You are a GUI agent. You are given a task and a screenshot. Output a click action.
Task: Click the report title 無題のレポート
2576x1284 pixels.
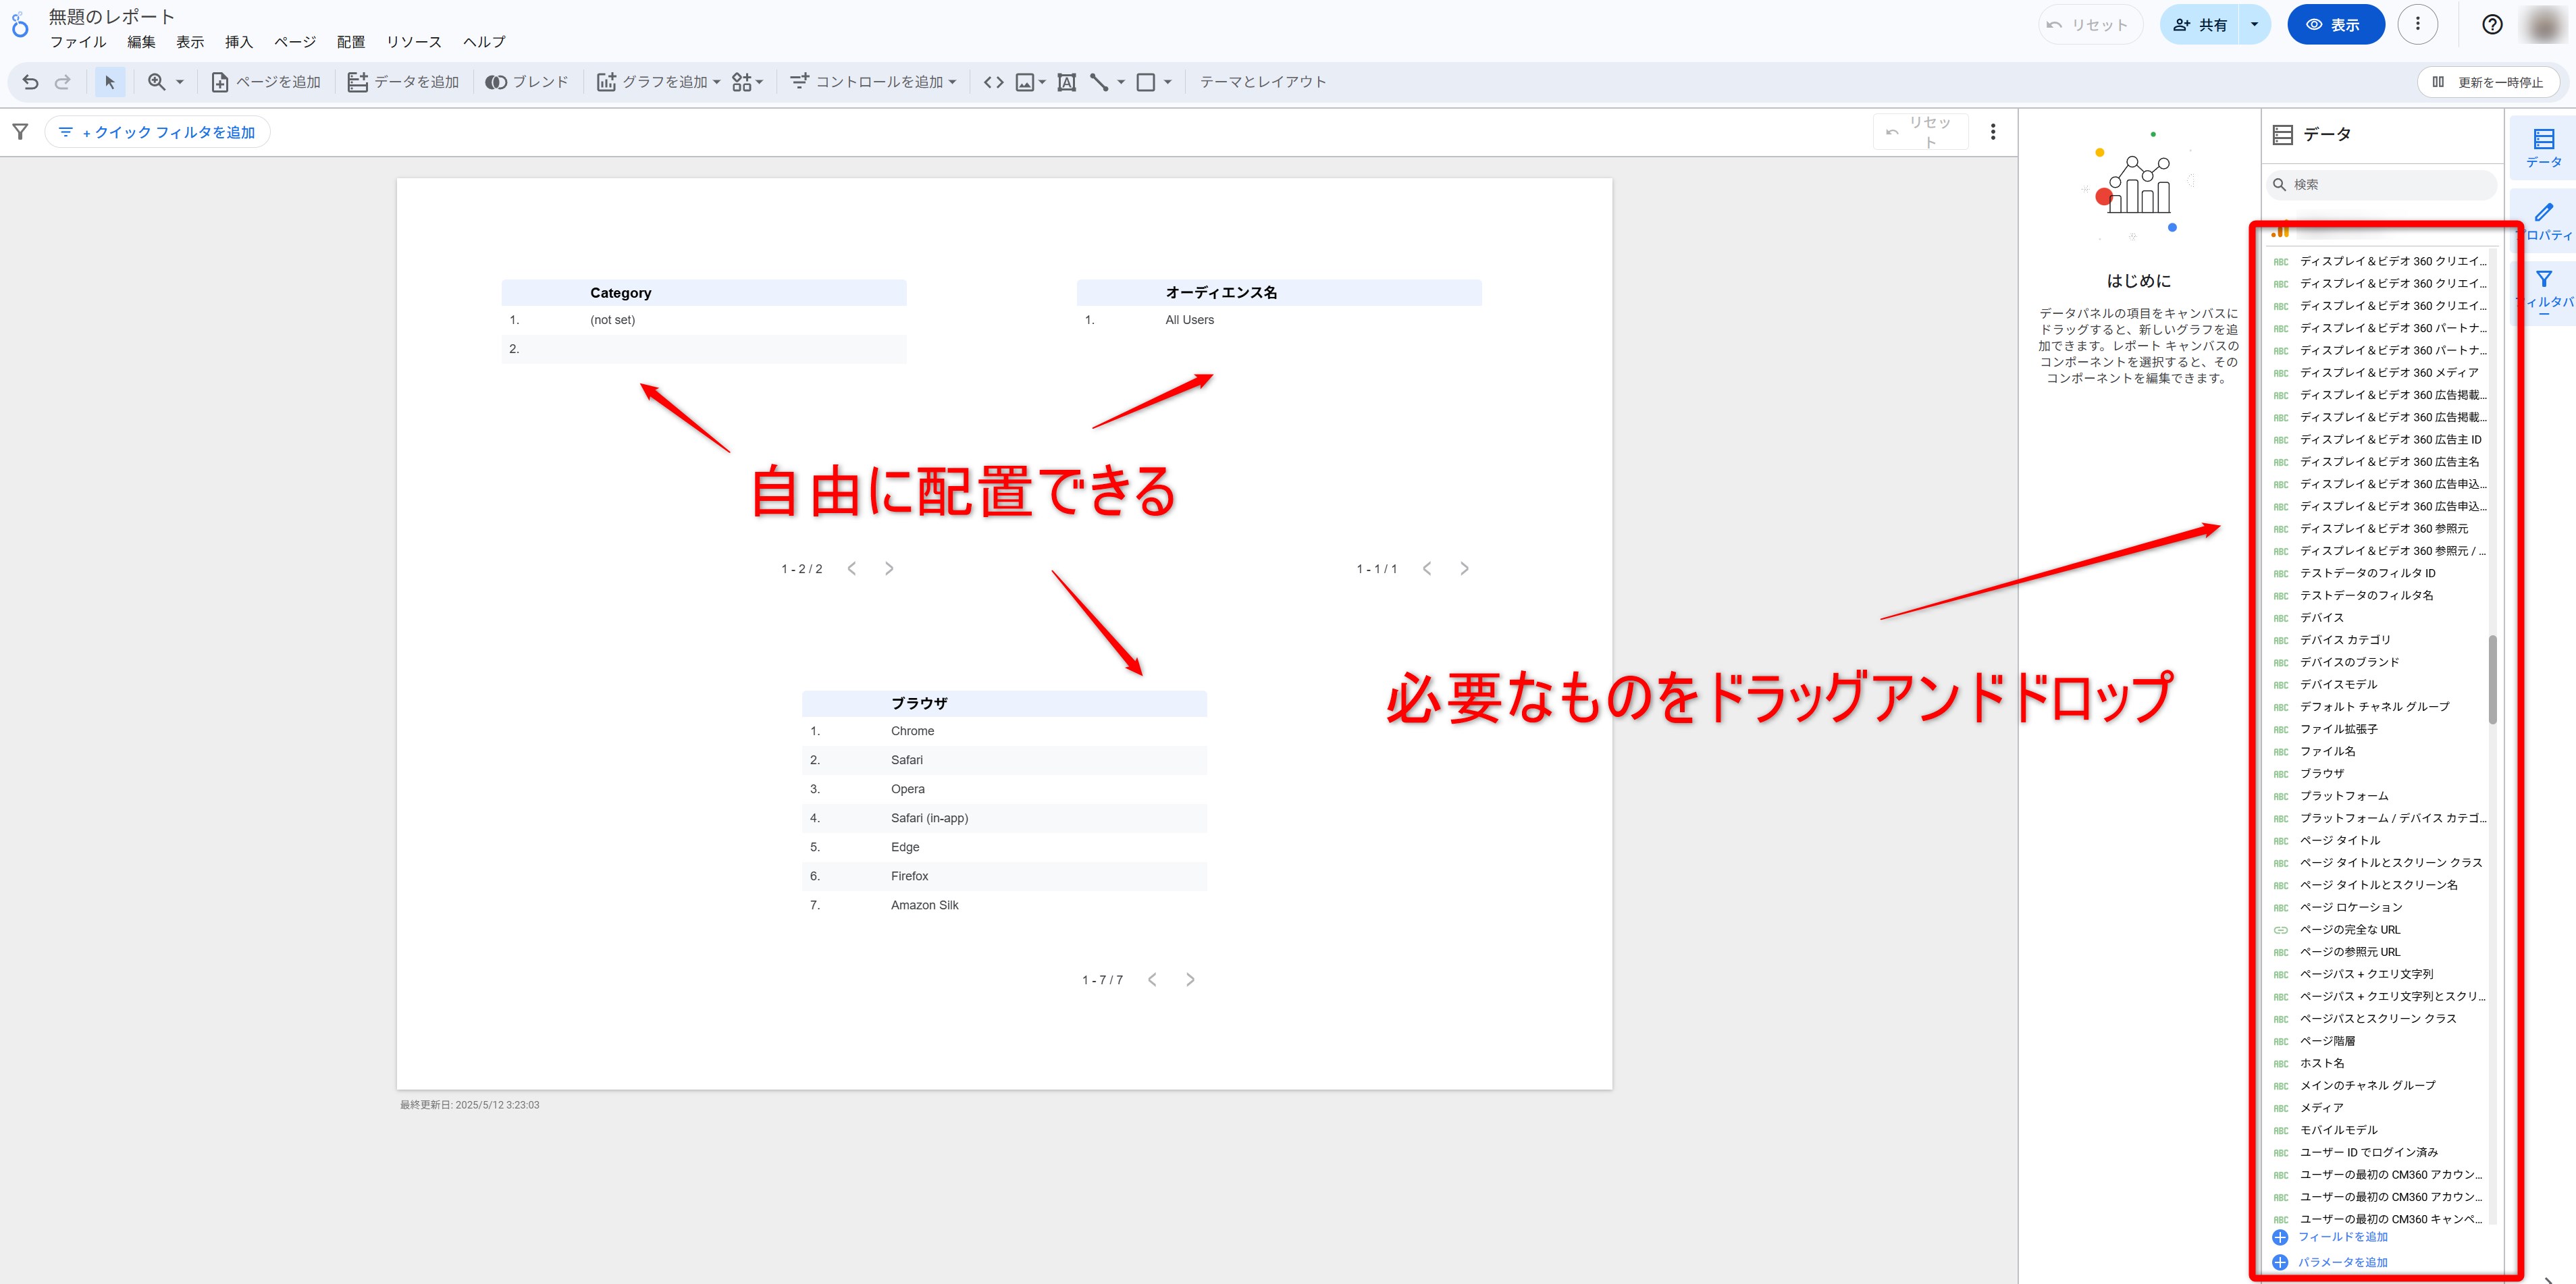[x=112, y=17]
